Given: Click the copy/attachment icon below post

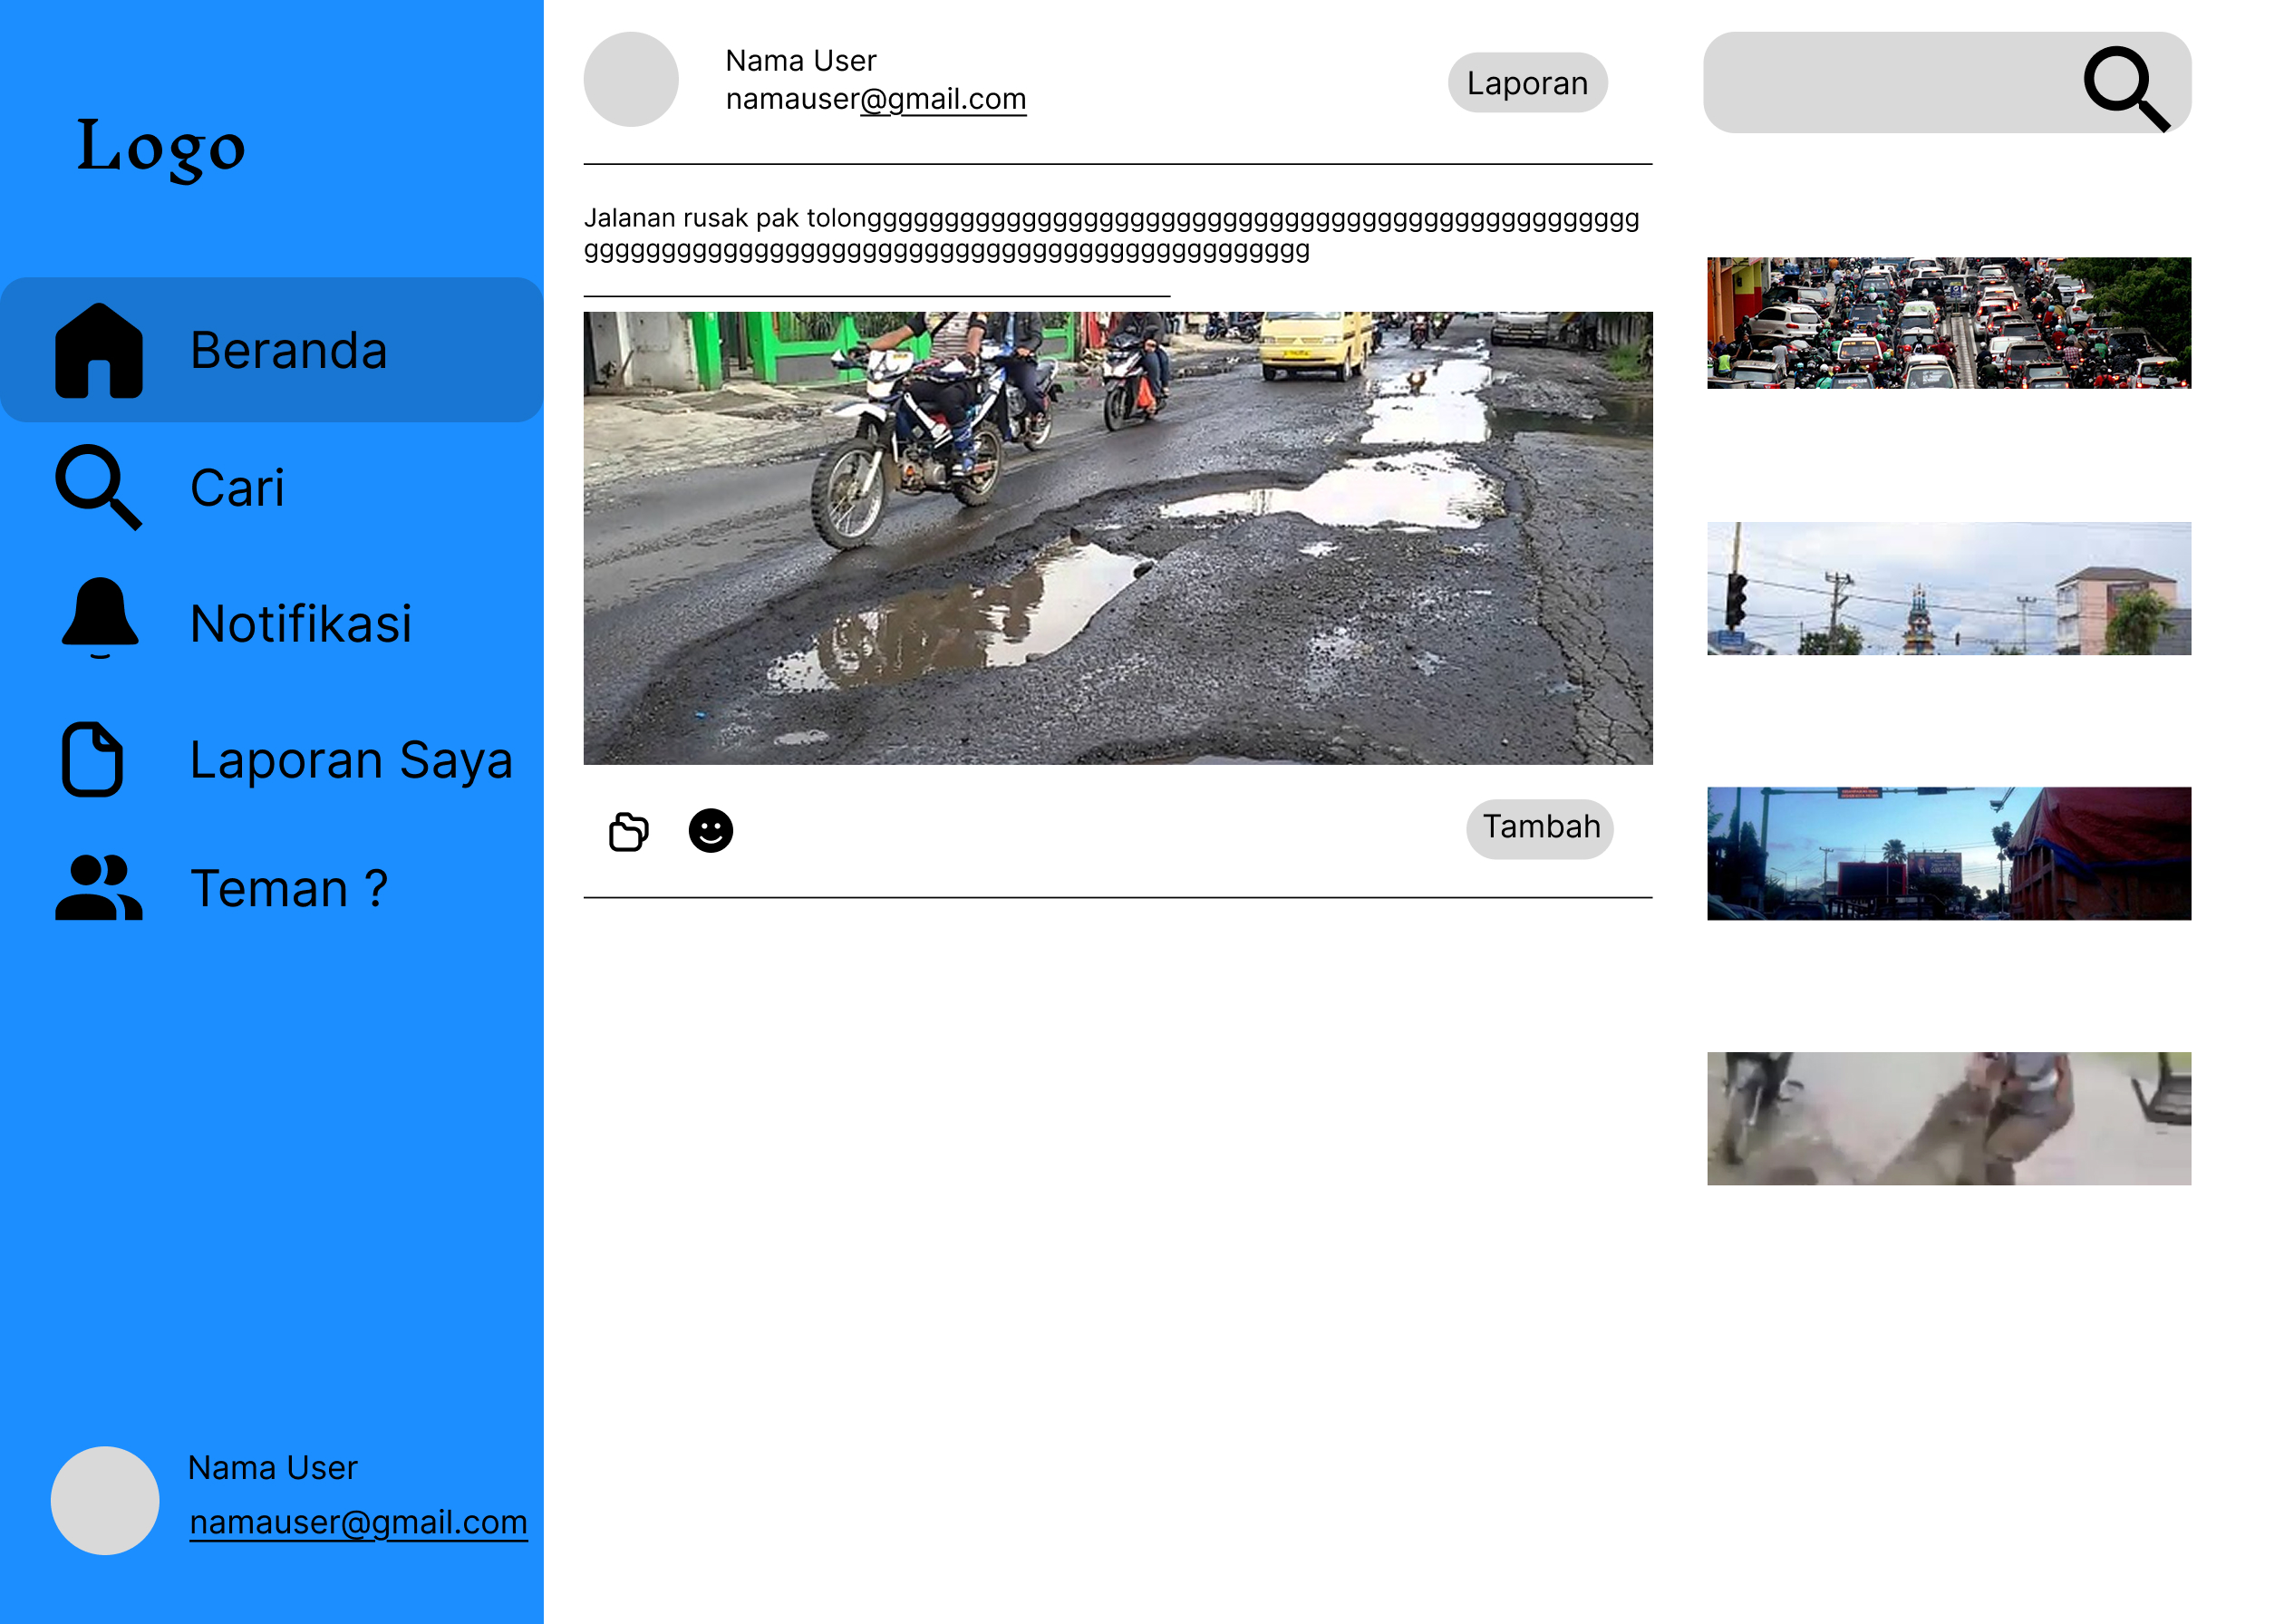Looking at the screenshot, I should point(628,831).
